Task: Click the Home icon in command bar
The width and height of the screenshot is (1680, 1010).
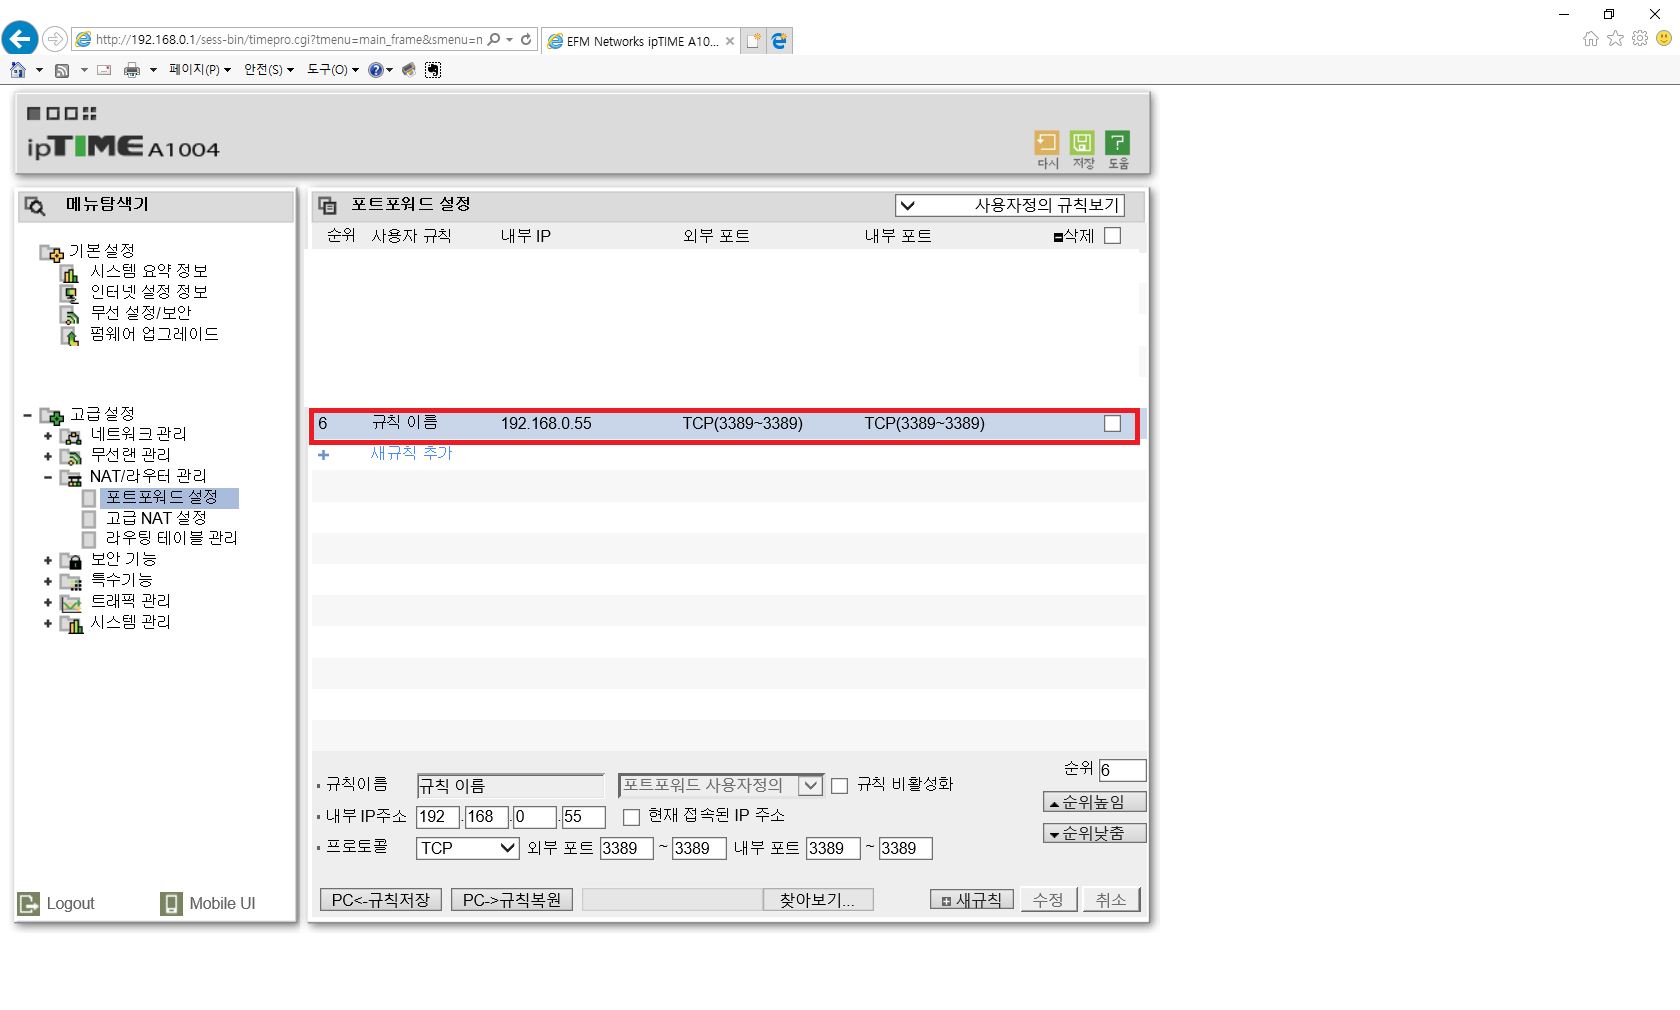Action: coord(18,70)
